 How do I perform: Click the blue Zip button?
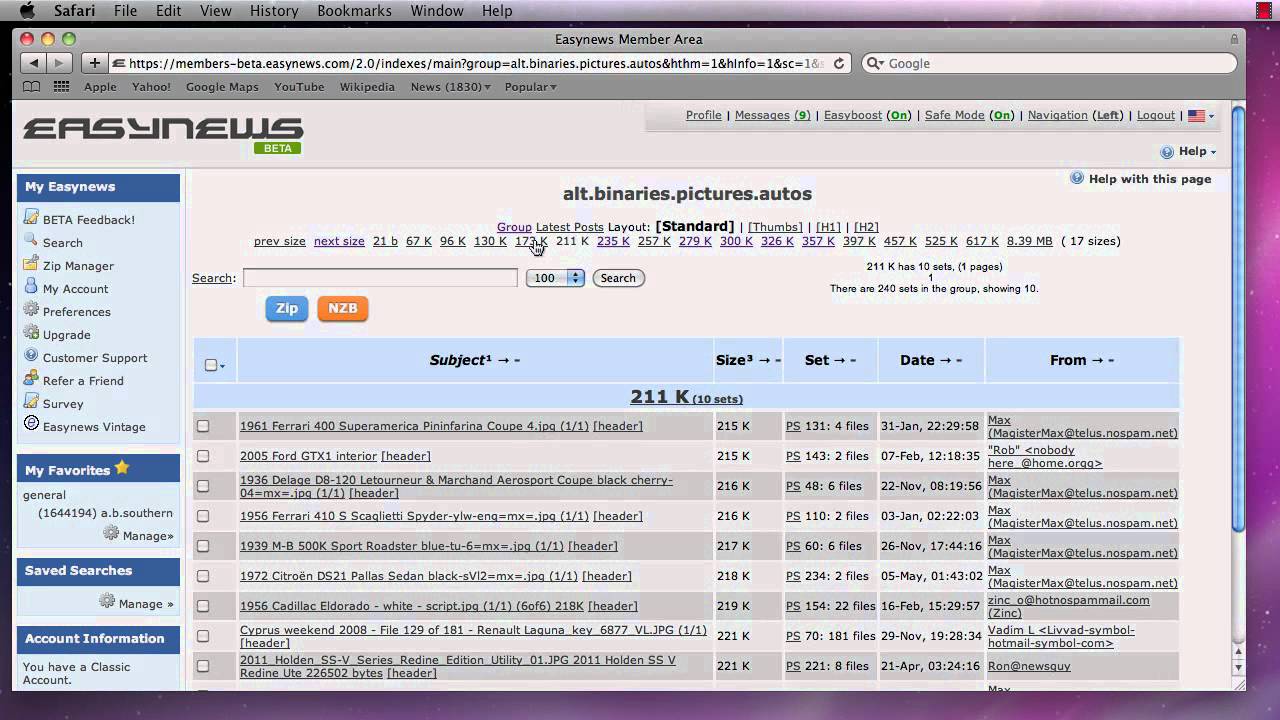(x=287, y=308)
